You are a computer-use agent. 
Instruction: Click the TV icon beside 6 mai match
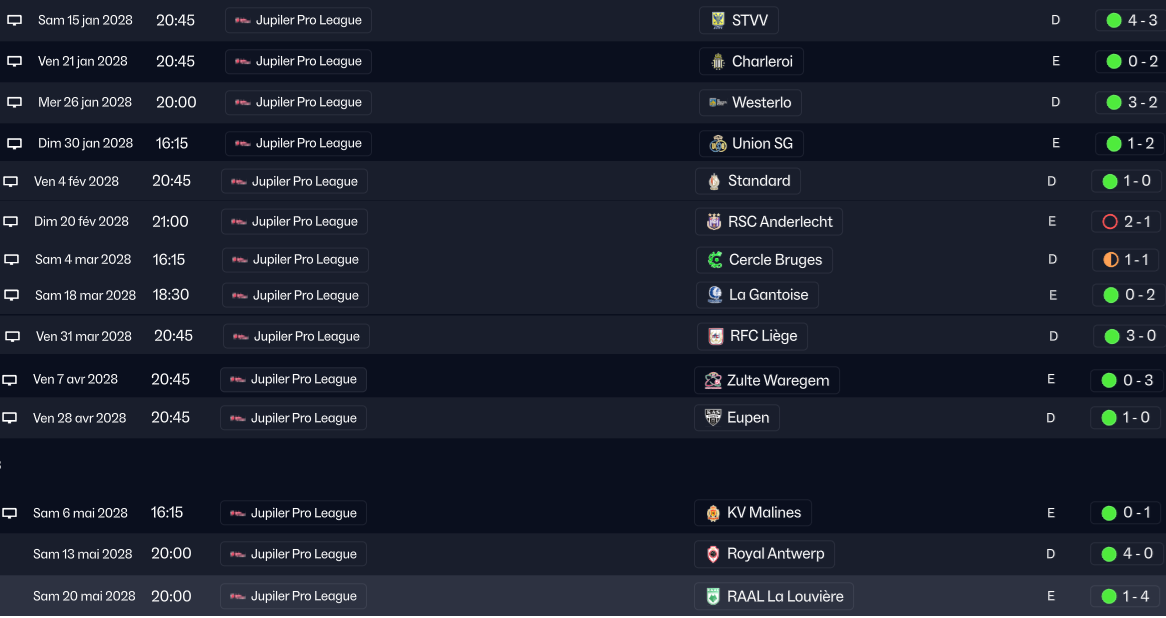click(10, 514)
